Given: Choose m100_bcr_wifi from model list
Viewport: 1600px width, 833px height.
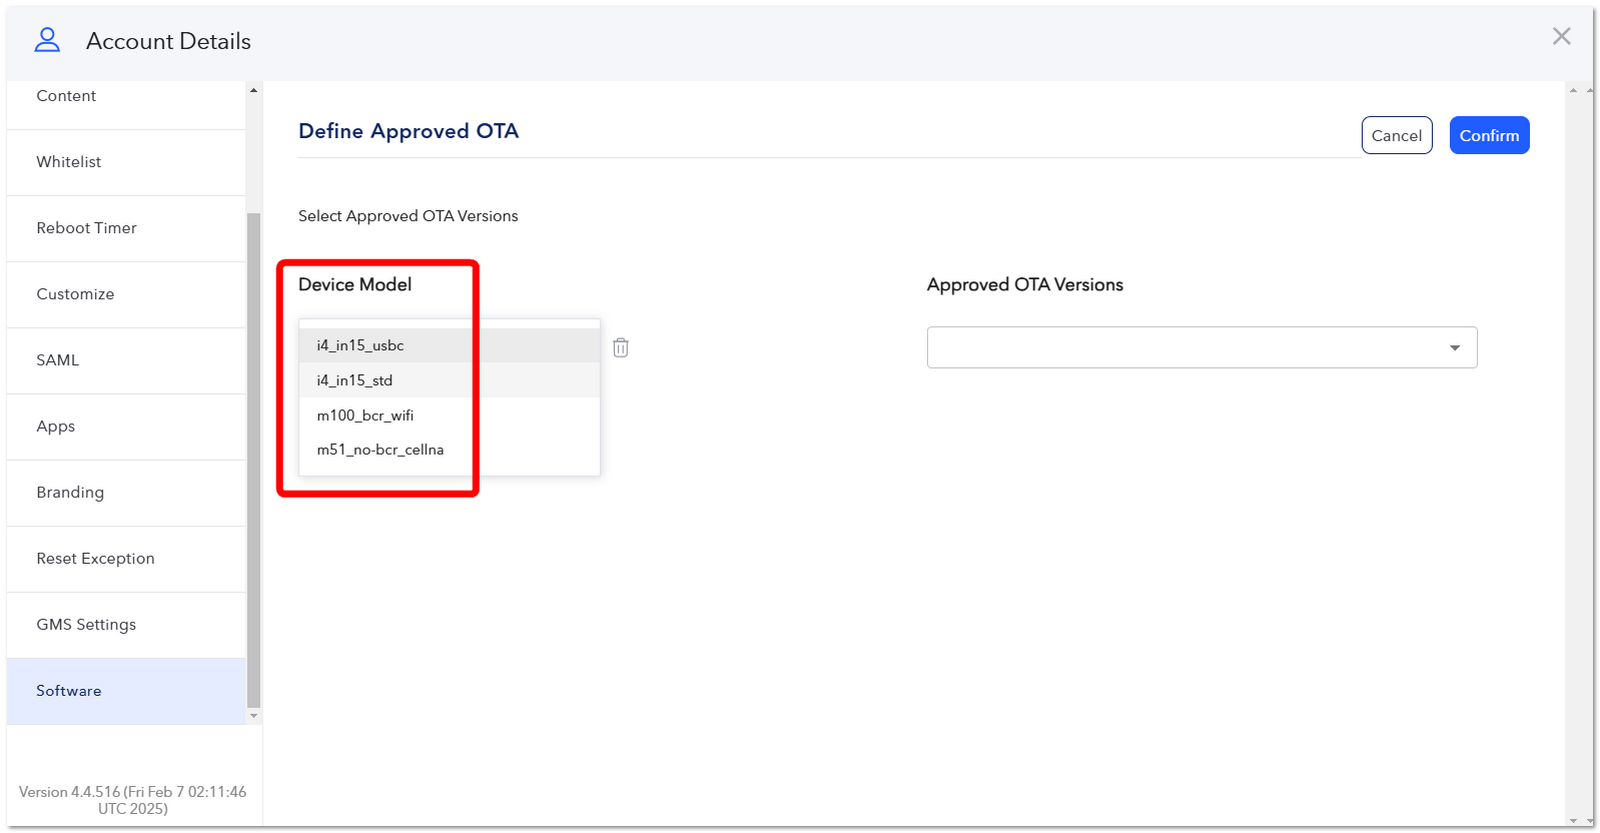Looking at the screenshot, I should 449,415.
